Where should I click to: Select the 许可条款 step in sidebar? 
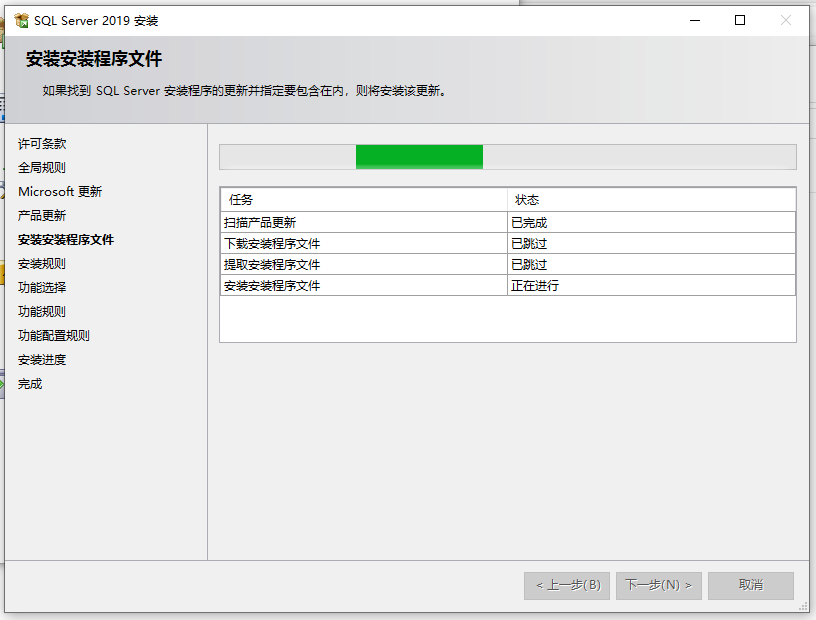tap(42, 144)
